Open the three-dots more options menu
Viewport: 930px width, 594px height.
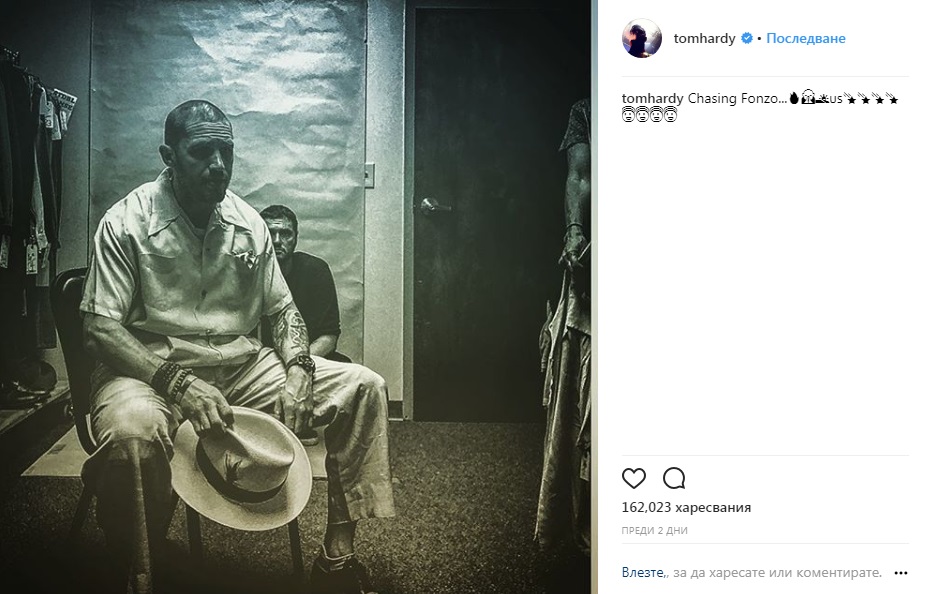pyautogui.click(x=901, y=573)
